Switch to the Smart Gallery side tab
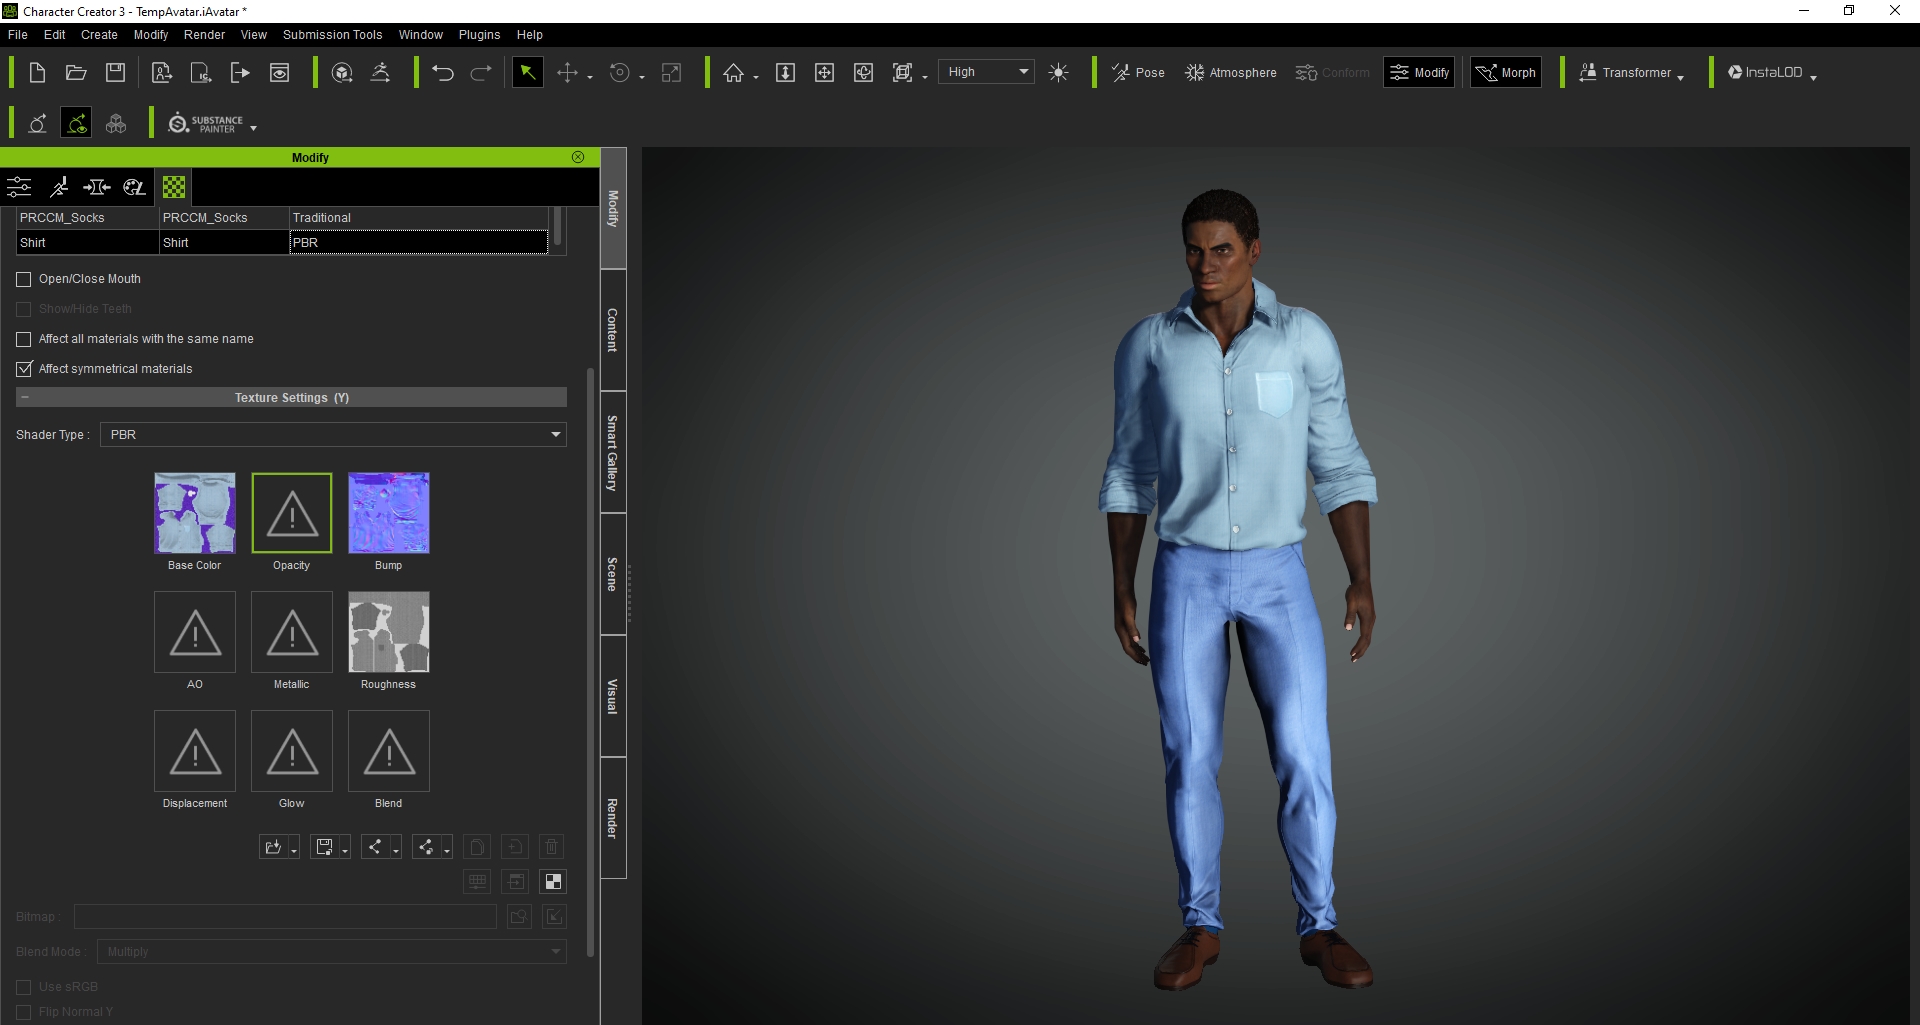 (613, 452)
